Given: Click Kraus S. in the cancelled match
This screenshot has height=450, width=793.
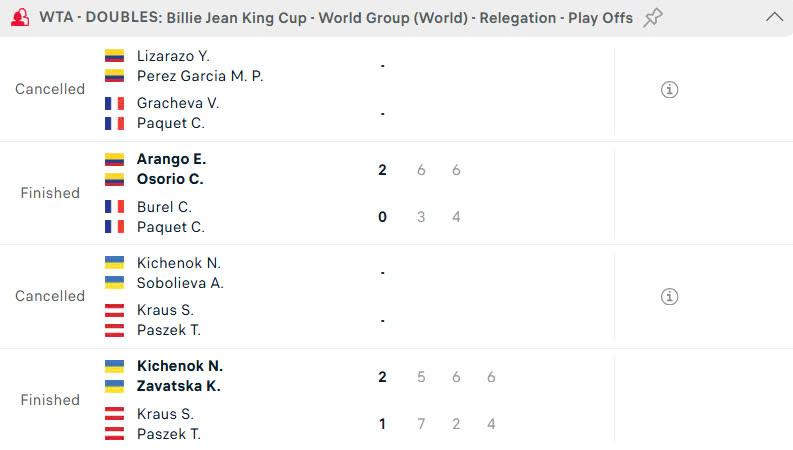Looking at the screenshot, I should [165, 310].
